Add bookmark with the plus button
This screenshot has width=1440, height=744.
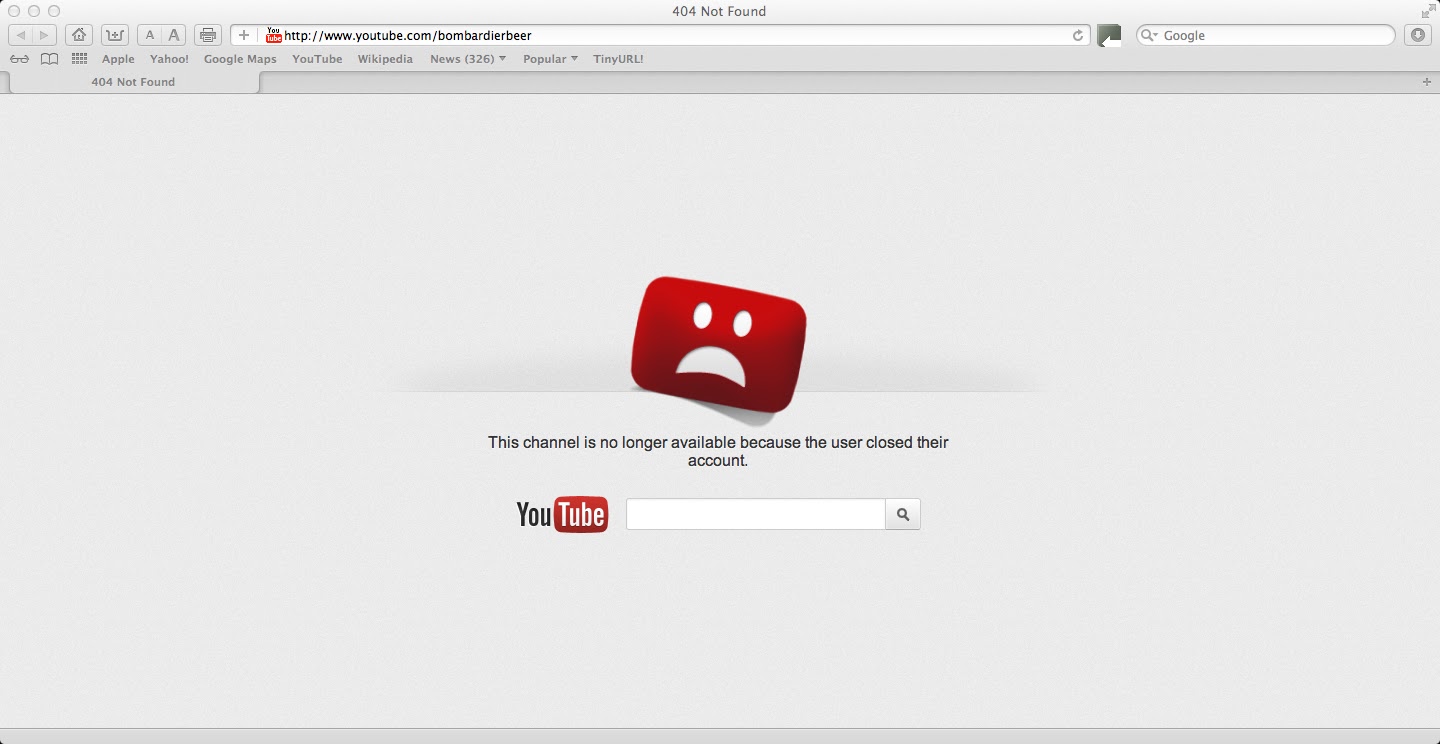pos(244,35)
